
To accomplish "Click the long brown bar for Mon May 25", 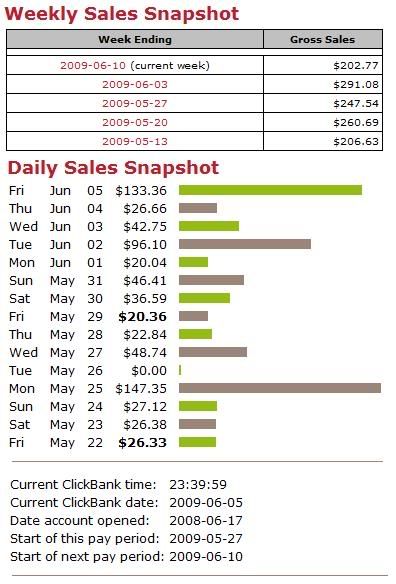I will click(x=280, y=388).
